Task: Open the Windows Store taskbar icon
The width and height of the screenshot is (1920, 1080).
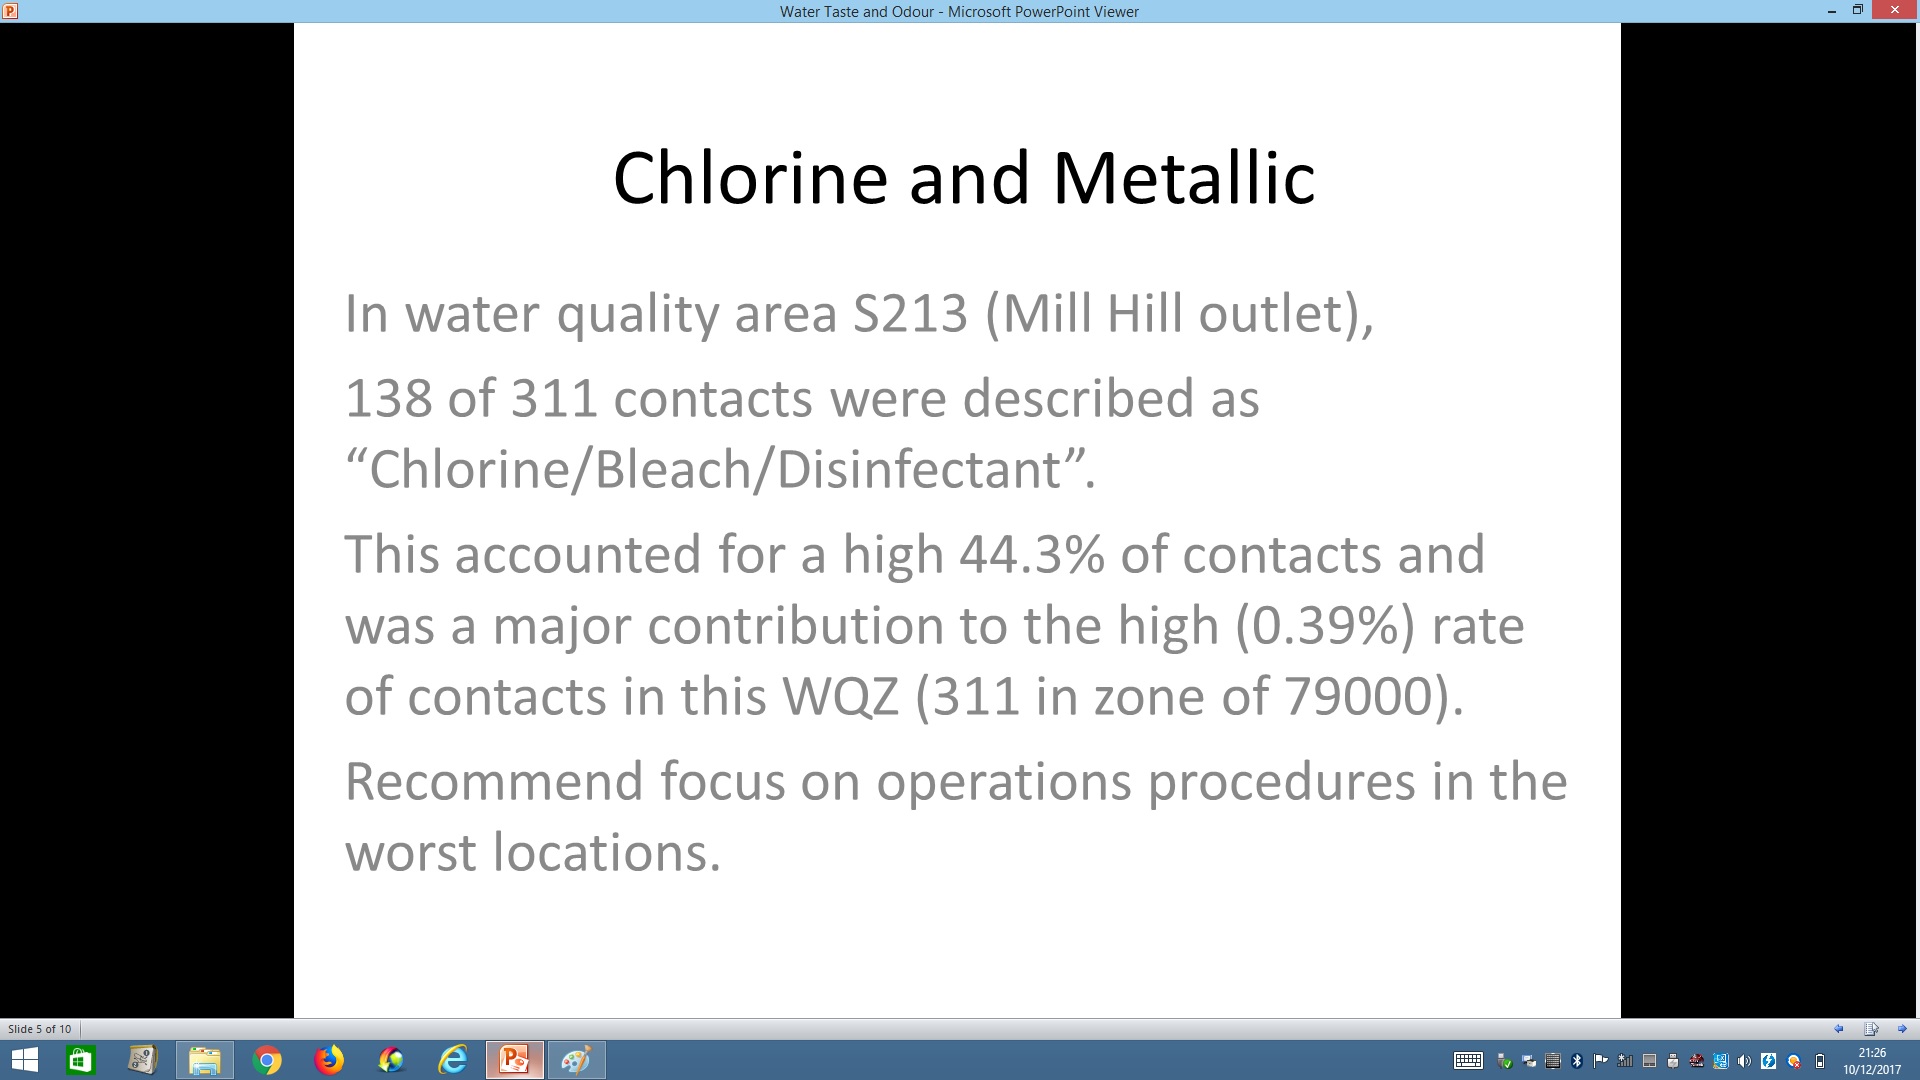Action: (x=80, y=1060)
